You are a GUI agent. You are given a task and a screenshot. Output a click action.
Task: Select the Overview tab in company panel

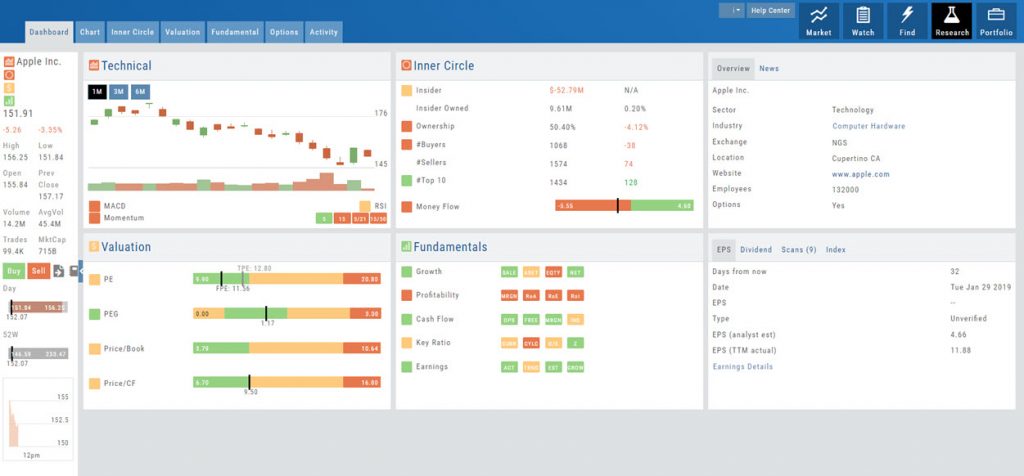pyautogui.click(x=733, y=69)
